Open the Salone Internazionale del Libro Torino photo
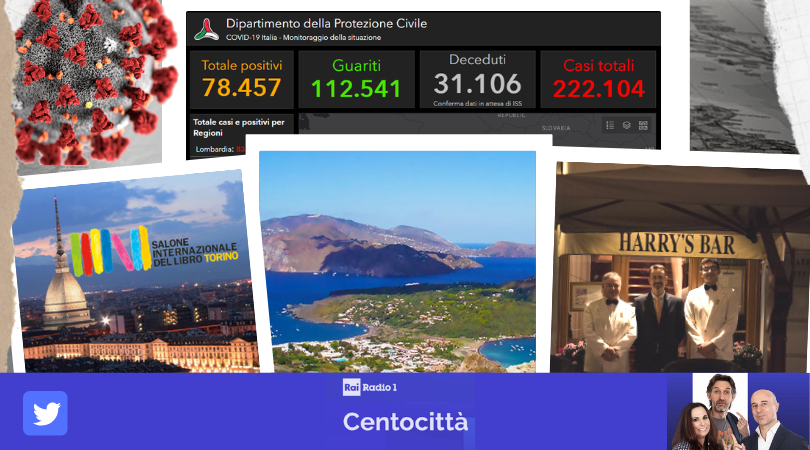This screenshot has height=450, width=810. [135, 273]
